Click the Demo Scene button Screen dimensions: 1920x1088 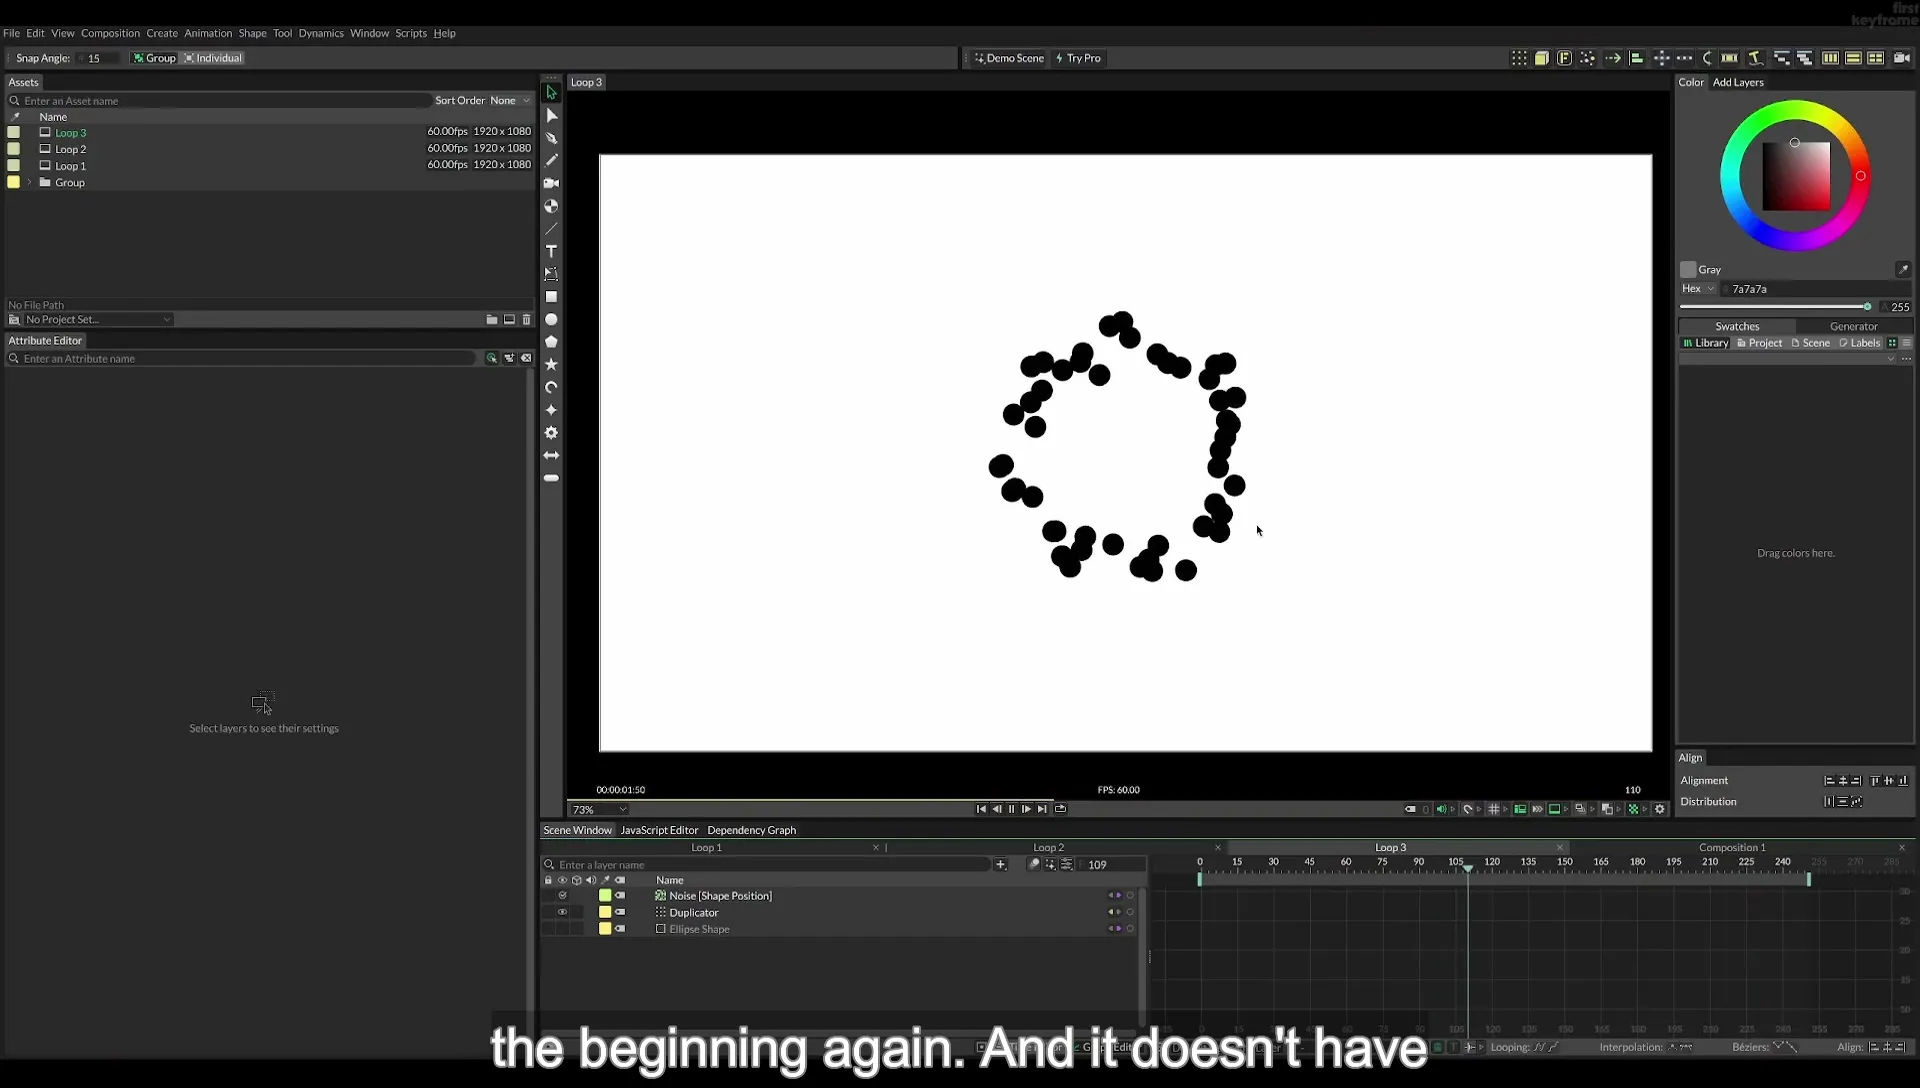pos(1009,58)
